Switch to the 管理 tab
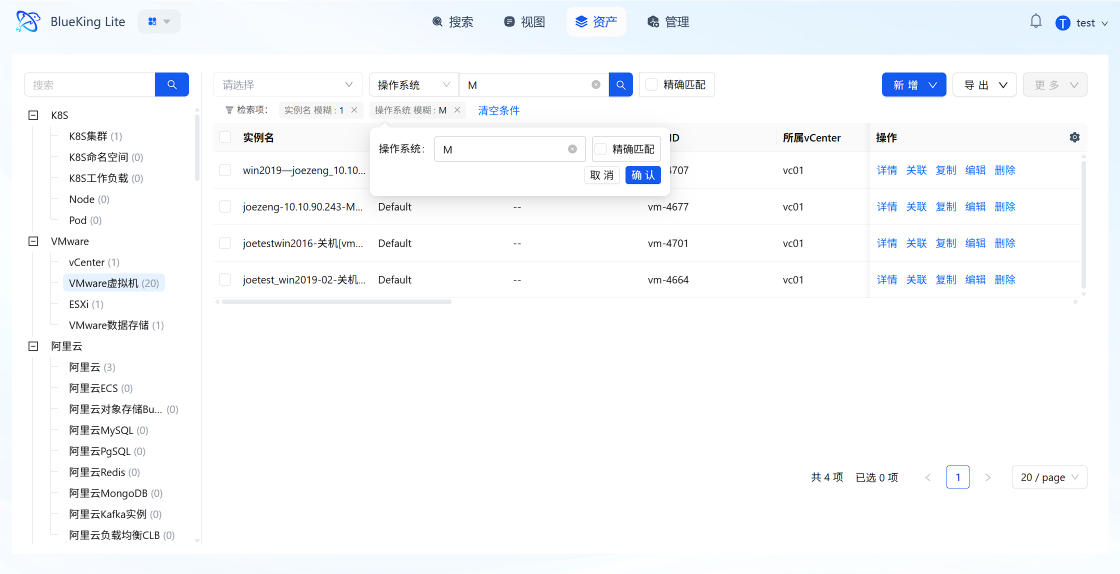1120x574 pixels. coord(669,22)
